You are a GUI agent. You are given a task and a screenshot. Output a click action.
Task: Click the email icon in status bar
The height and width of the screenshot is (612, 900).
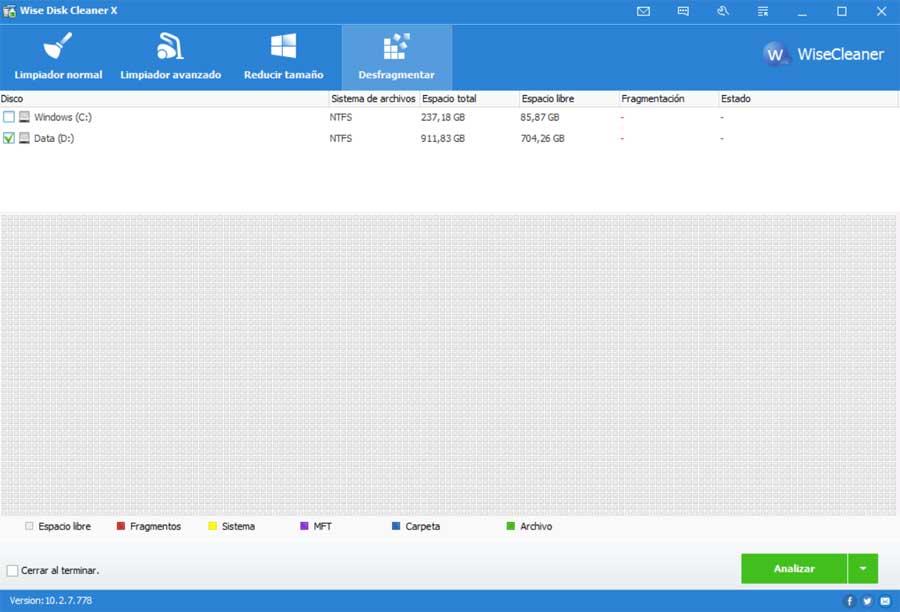885,601
